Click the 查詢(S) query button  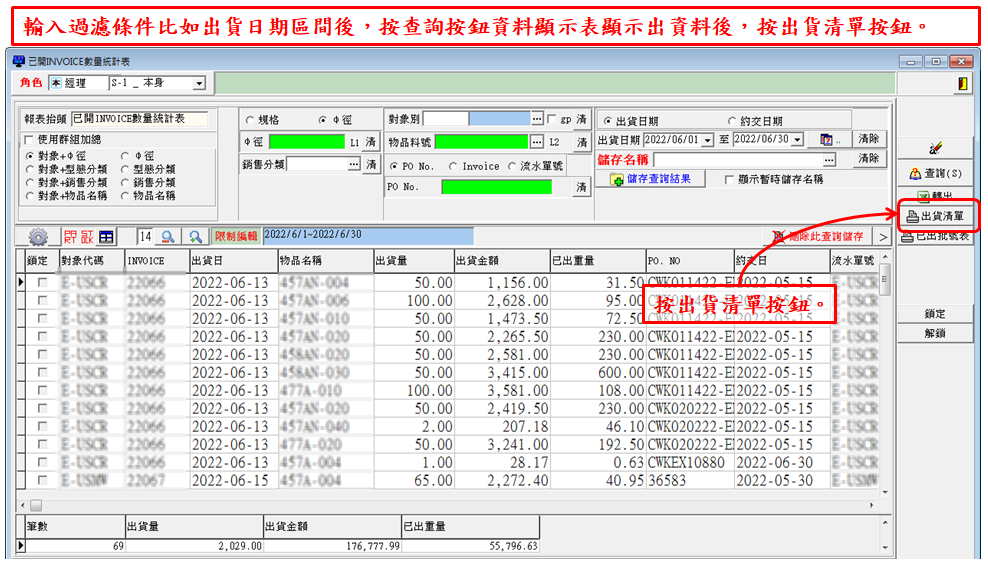934,173
